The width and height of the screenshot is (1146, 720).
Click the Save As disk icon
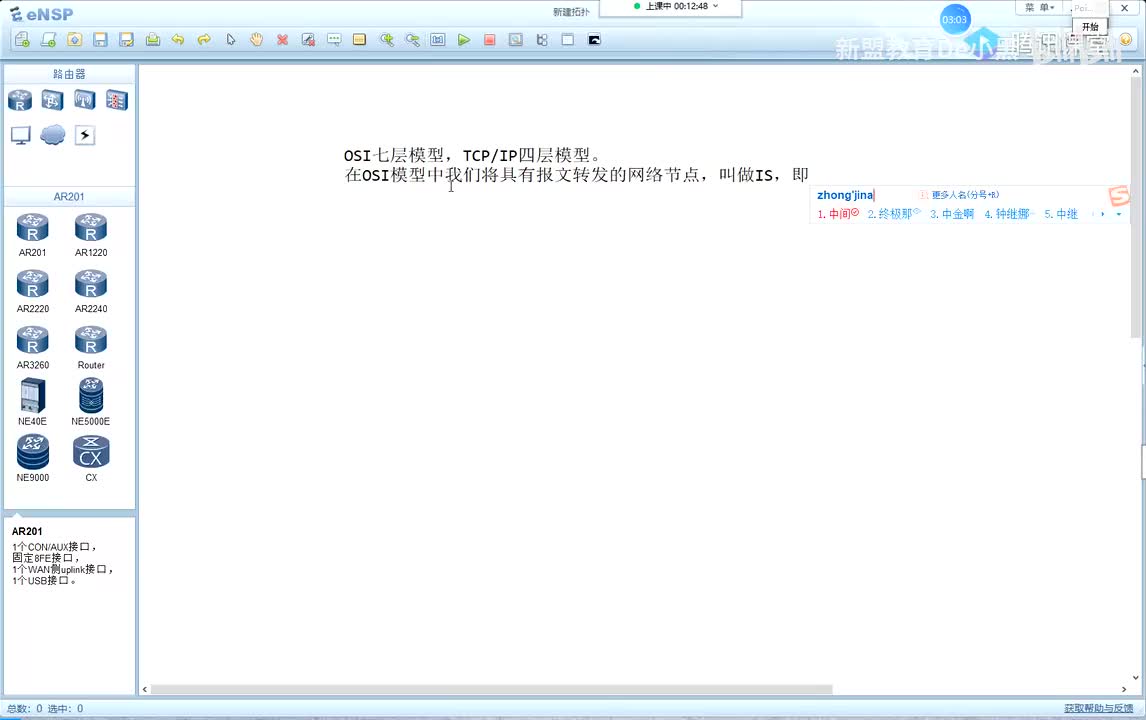tap(126, 39)
